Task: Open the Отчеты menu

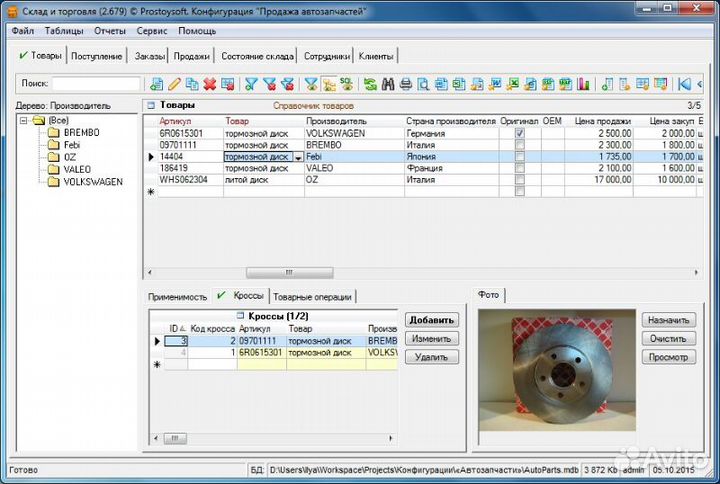Action: click(x=110, y=31)
